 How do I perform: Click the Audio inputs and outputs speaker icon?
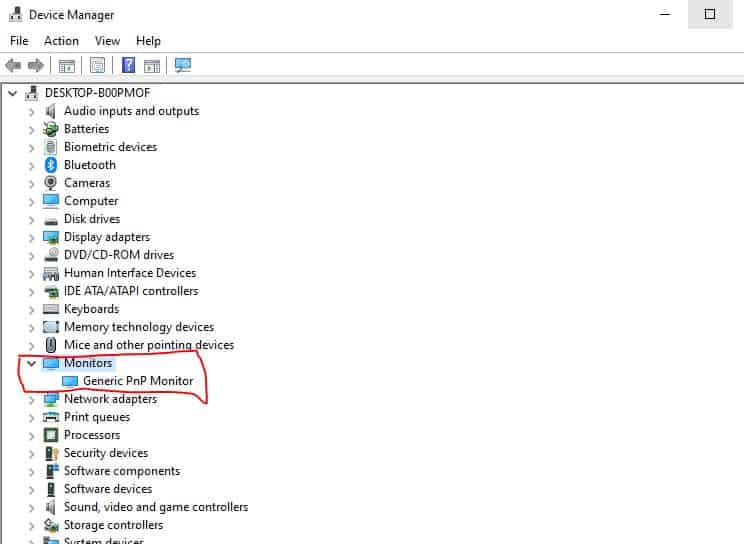(51, 111)
